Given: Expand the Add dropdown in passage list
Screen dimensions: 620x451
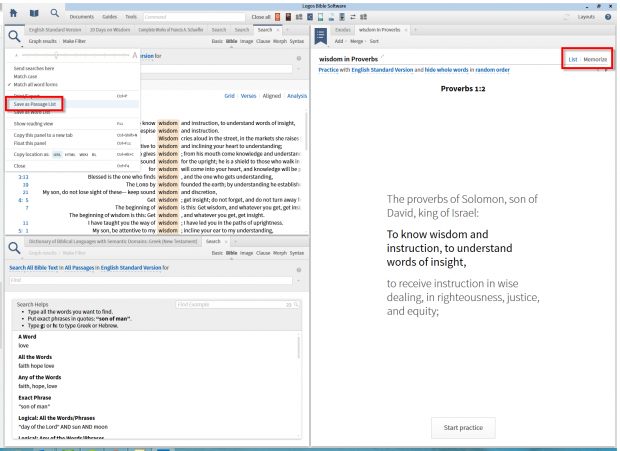Looking at the screenshot, I should click(340, 42).
